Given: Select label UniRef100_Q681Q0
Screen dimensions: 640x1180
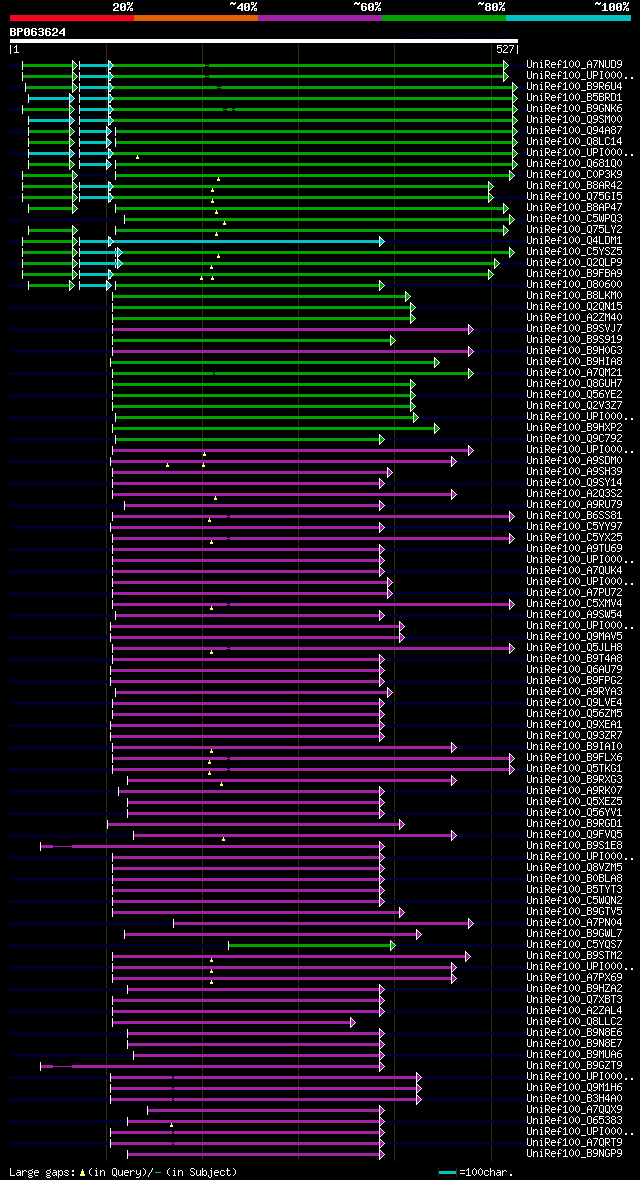Looking at the screenshot, I should (574, 163).
